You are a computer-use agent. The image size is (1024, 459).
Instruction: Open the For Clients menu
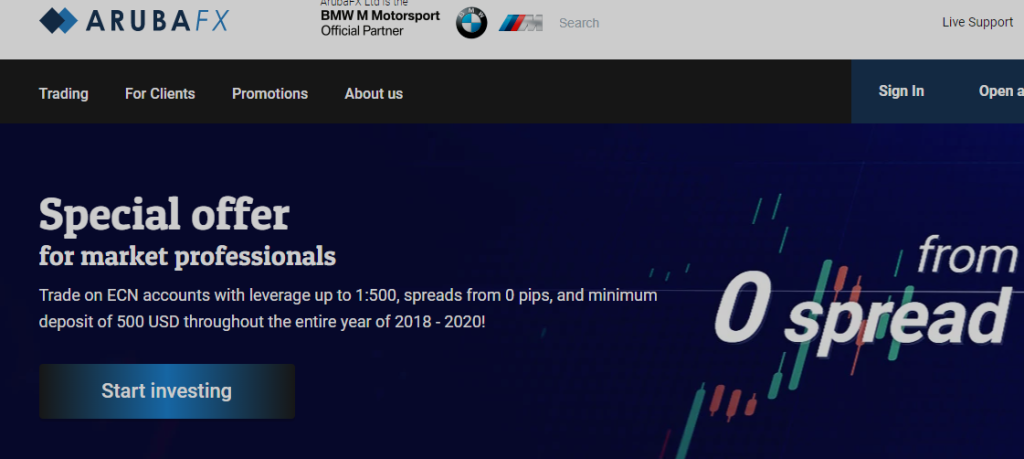(160, 93)
